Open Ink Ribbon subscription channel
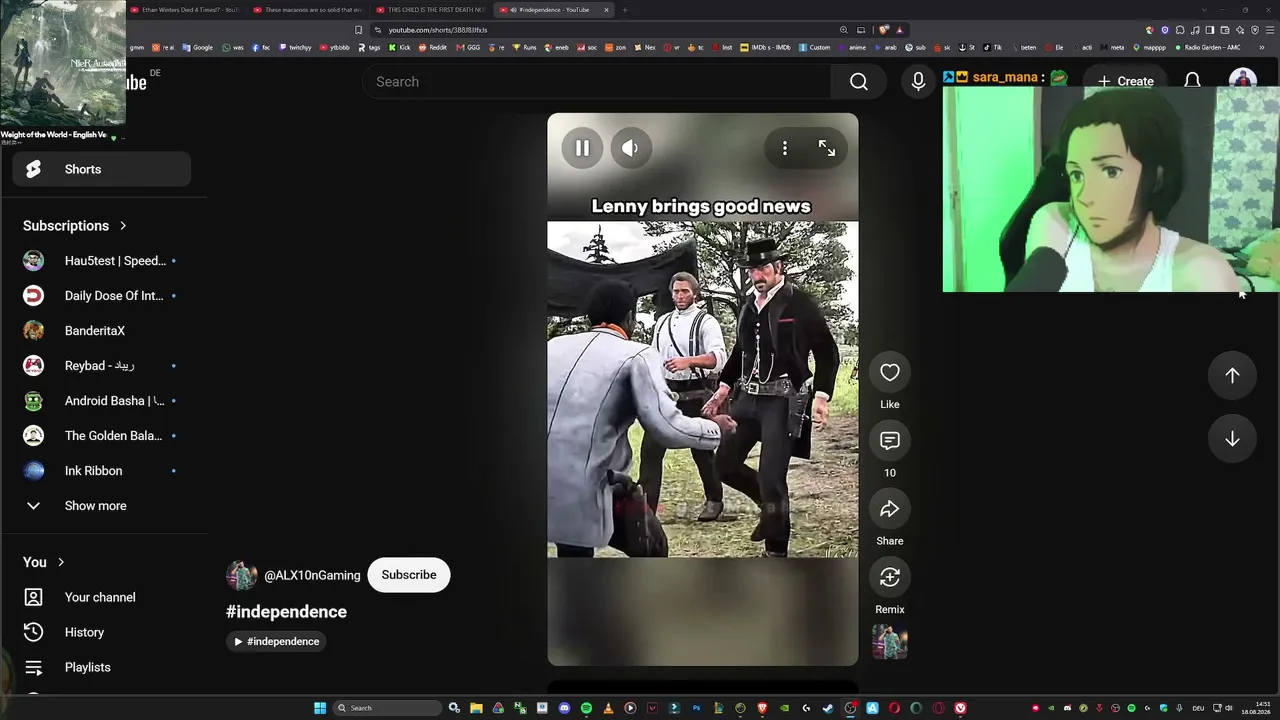The width and height of the screenshot is (1280, 720). tap(102, 471)
